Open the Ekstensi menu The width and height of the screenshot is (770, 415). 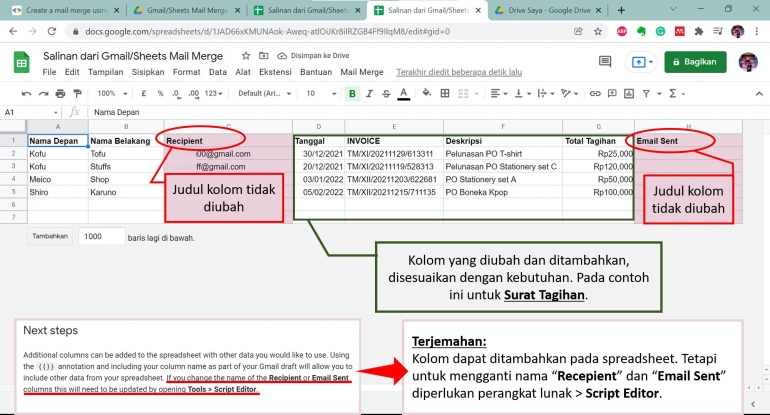(x=275, y=72)
